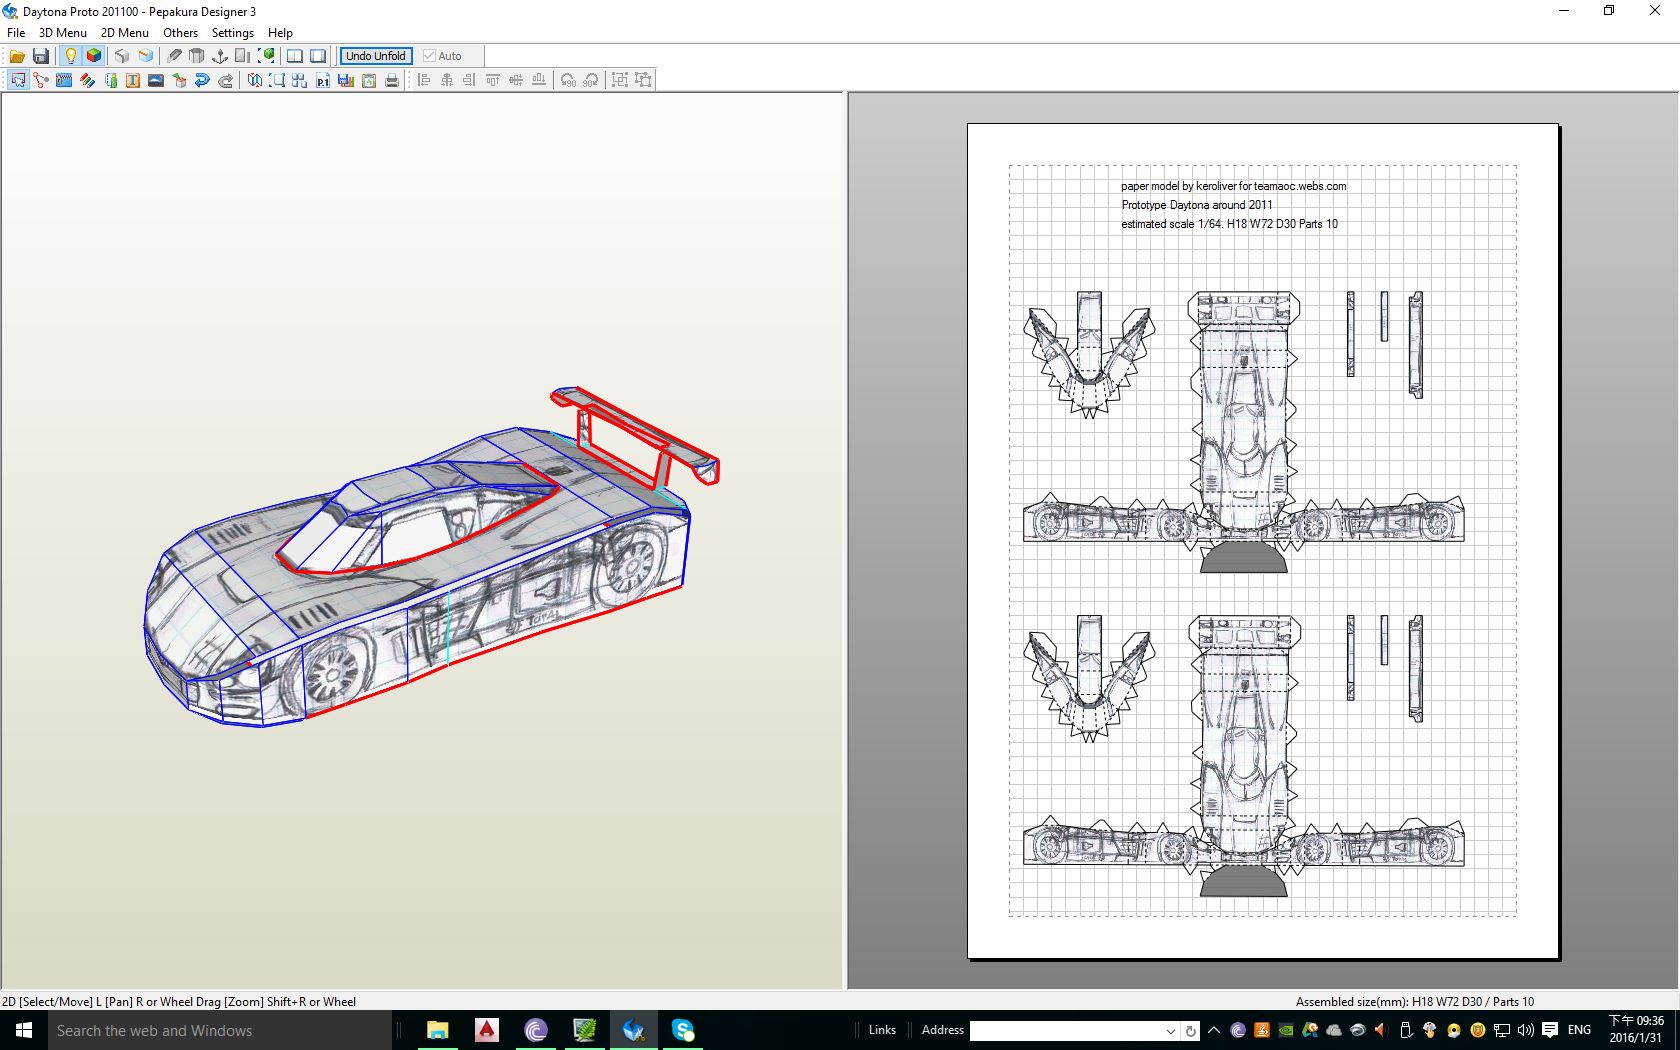The height and width of the screenshot is (1050, 1680).
Task: Click the anchor icon in top toolbar
Action: tap(220, 56)
